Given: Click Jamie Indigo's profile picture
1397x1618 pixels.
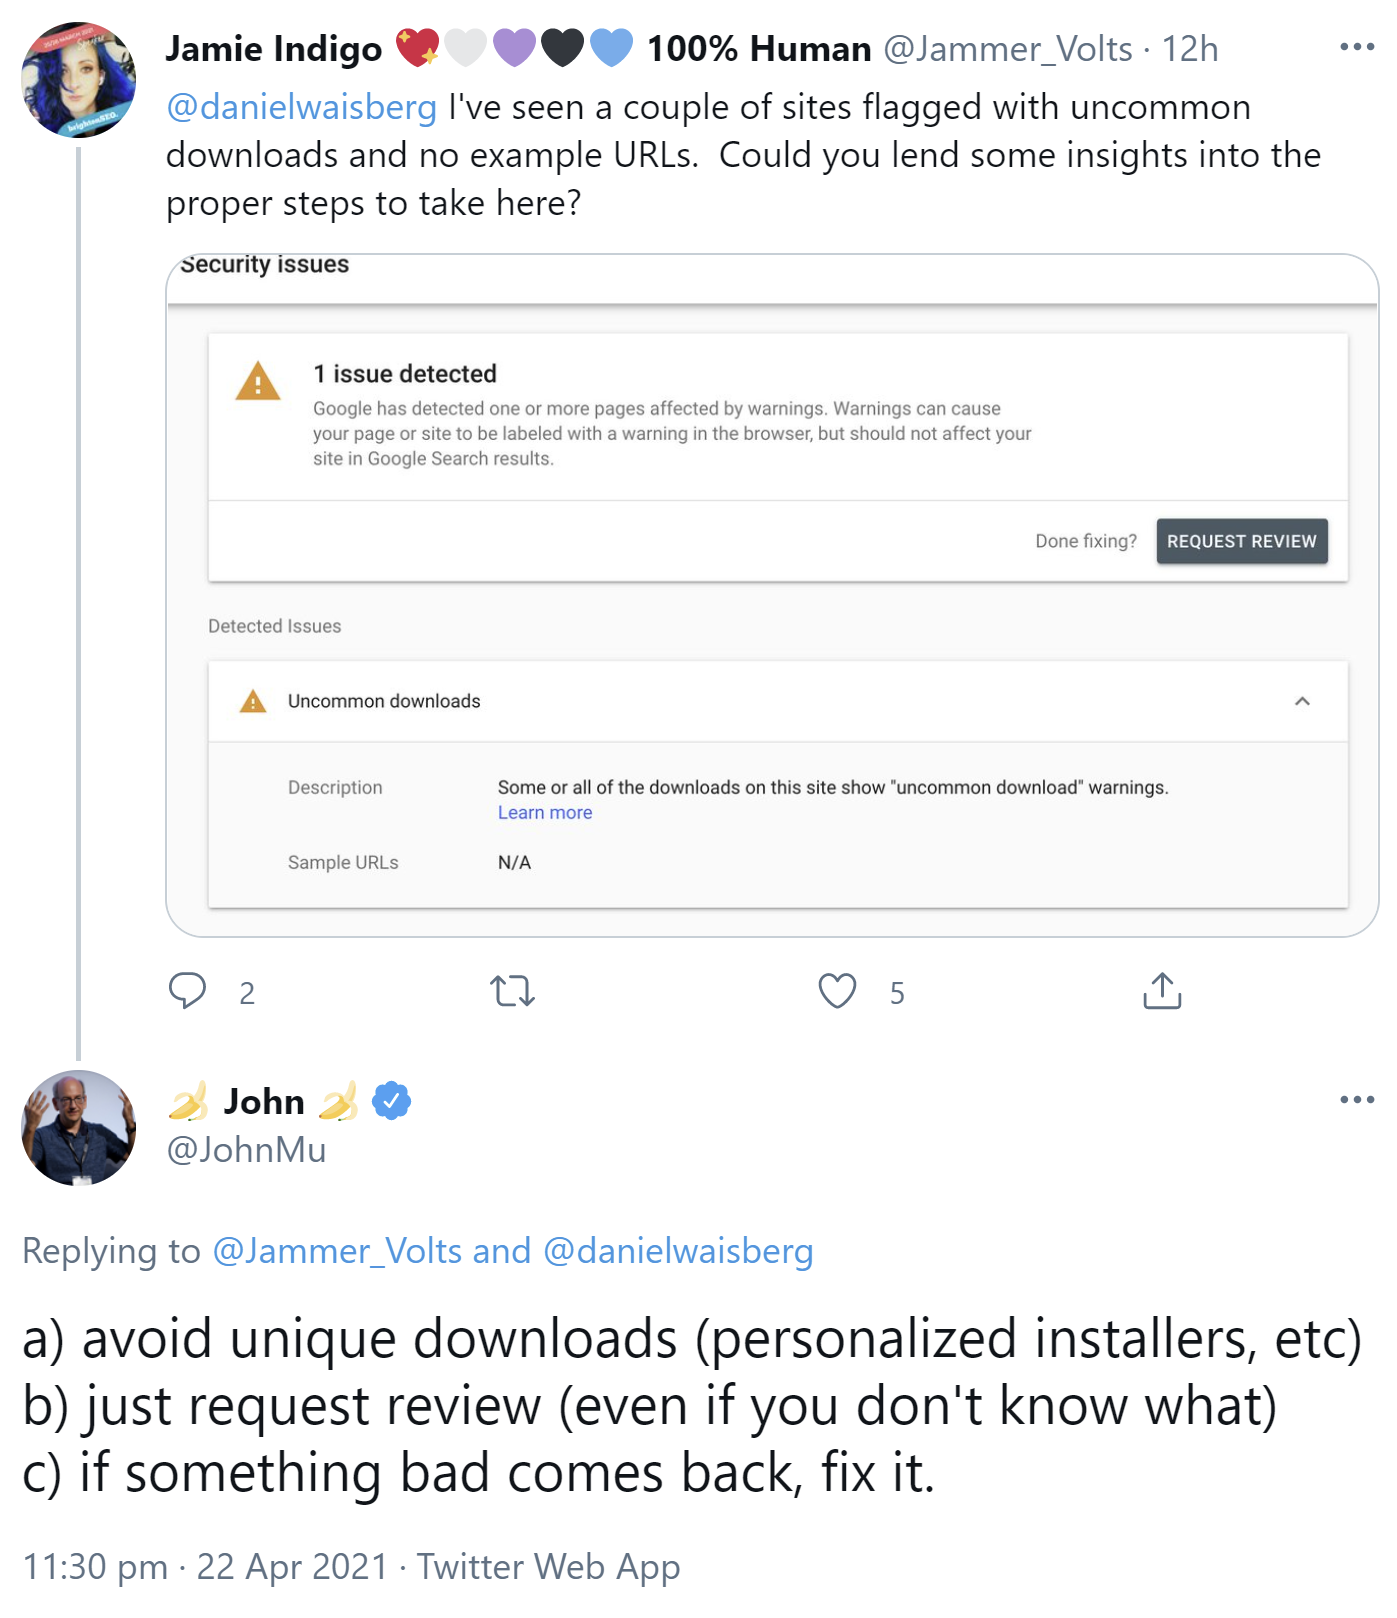Looking at the screenshot, I should coord(78,80).
